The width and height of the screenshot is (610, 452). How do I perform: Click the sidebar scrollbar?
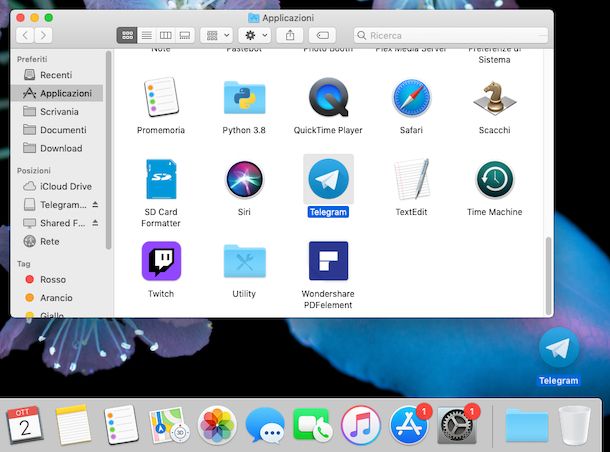click(108, 150)
